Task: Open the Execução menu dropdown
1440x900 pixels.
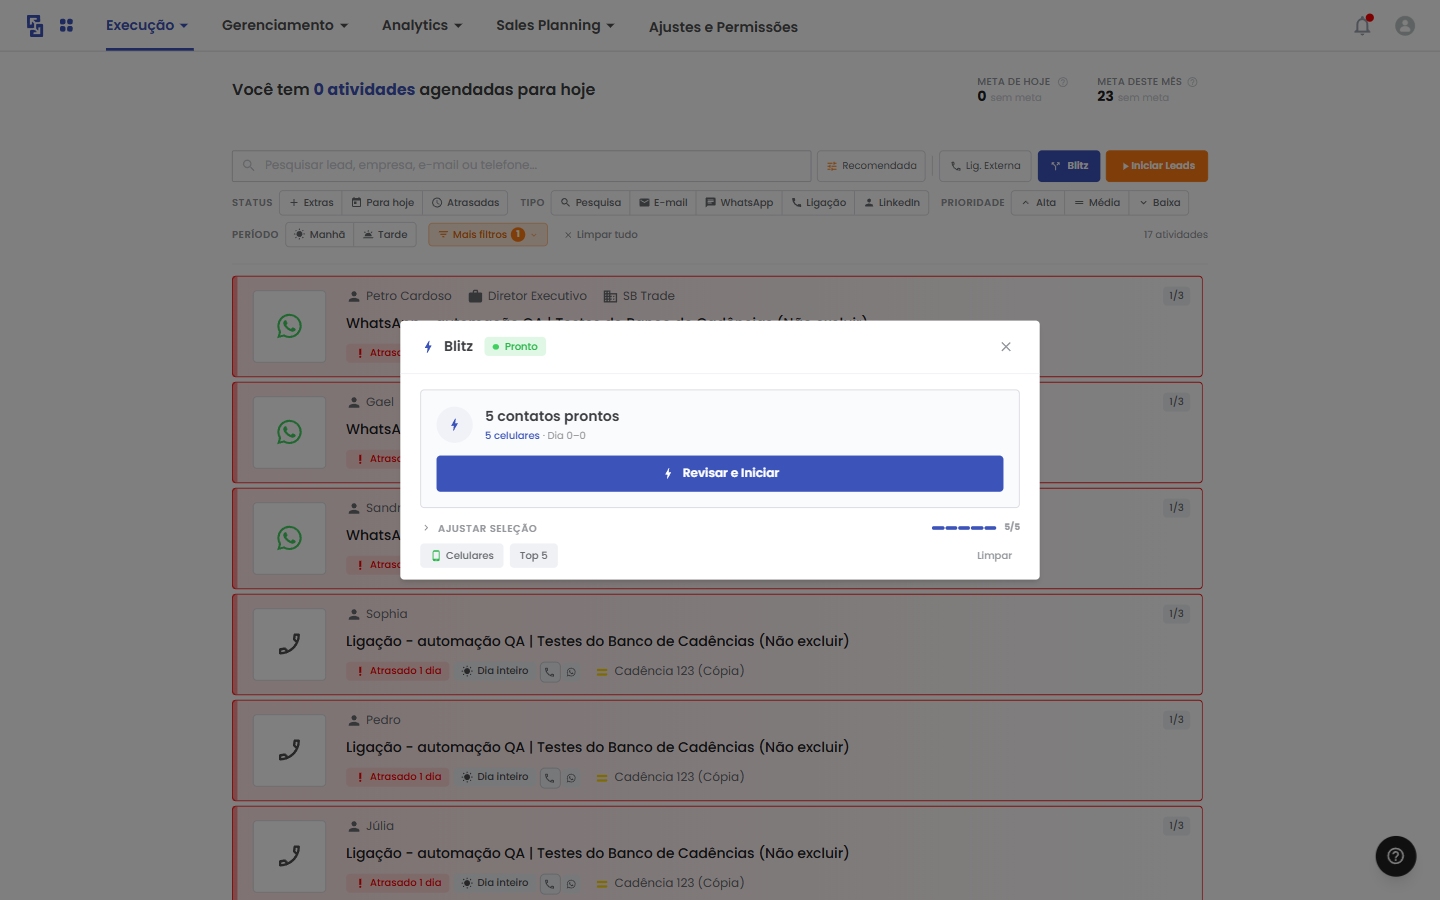Action: point(147,26)
